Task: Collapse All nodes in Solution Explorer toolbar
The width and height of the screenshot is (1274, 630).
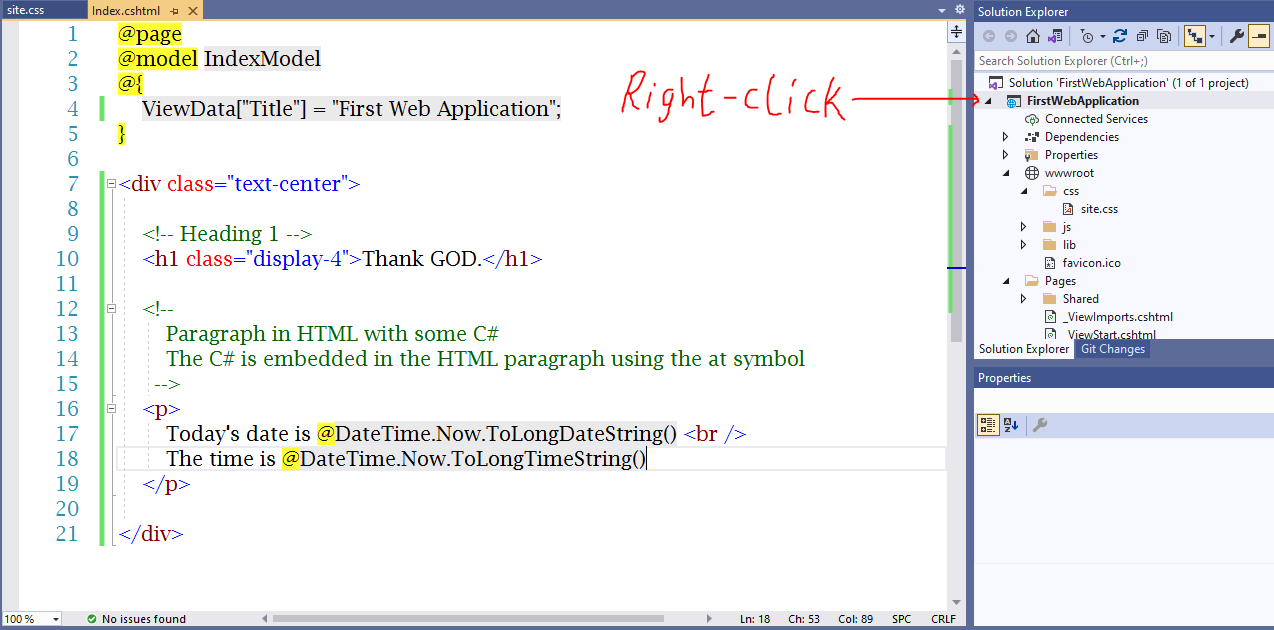Action: [1142, 36]
